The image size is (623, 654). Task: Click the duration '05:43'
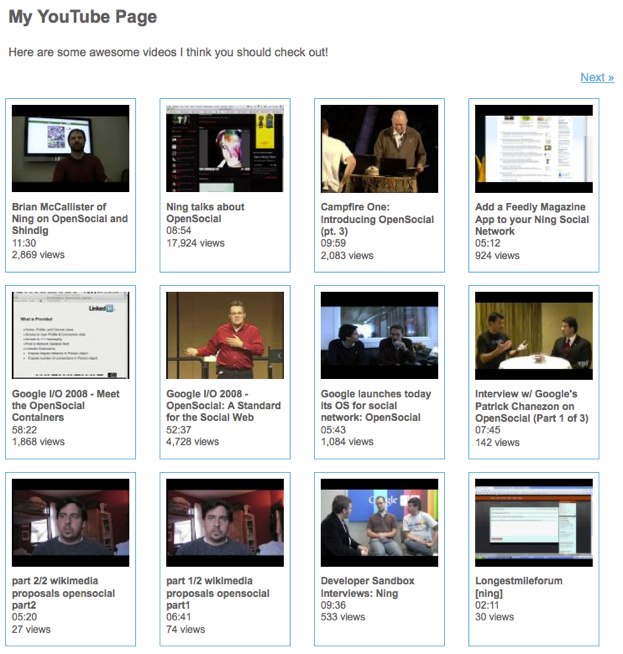pos(333,430)
